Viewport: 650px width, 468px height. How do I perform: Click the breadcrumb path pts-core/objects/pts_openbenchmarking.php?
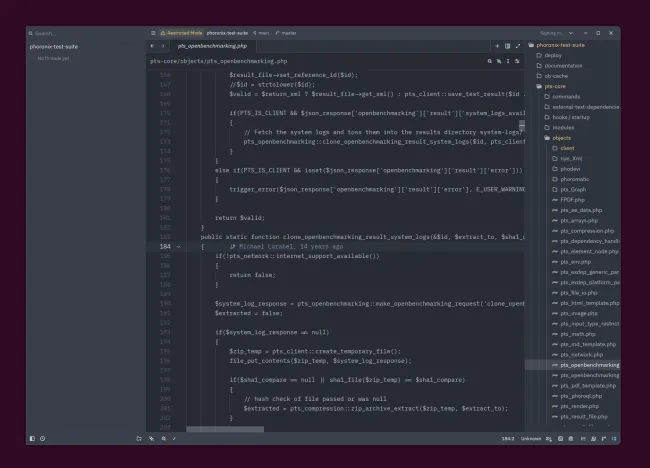click(x=218, y=61)
